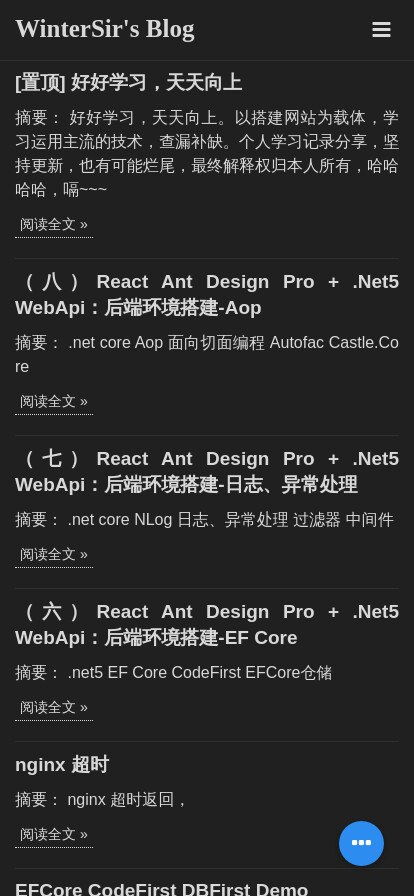Click 阅读全文 under the NLog post
The image size is (414, 896).
point(54,555)
